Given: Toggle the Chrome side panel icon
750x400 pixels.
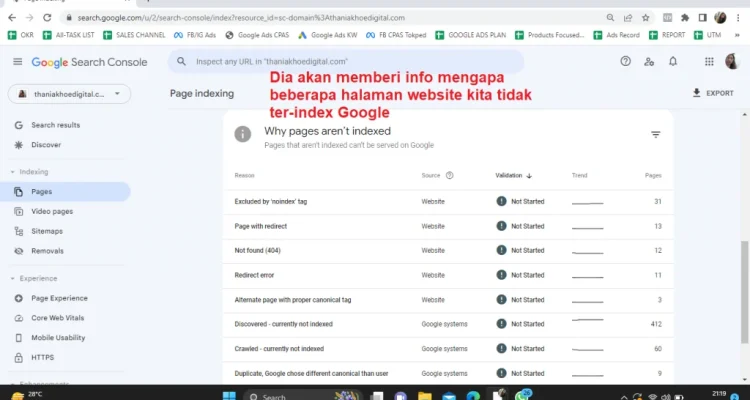Looking at the screenshot, I should click(702, 18).
